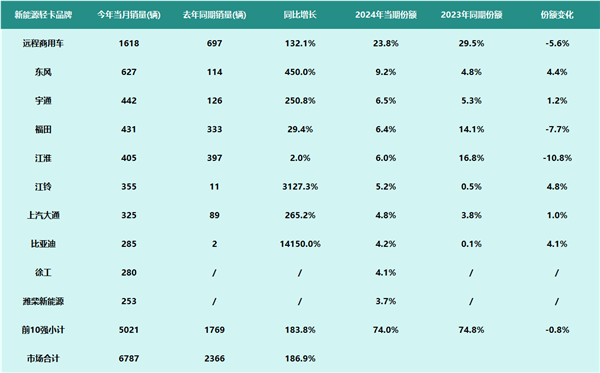The height and width of the screenshot is (373, 600).
Task: Click the 市场合计 row label
Action: (43, 358)
